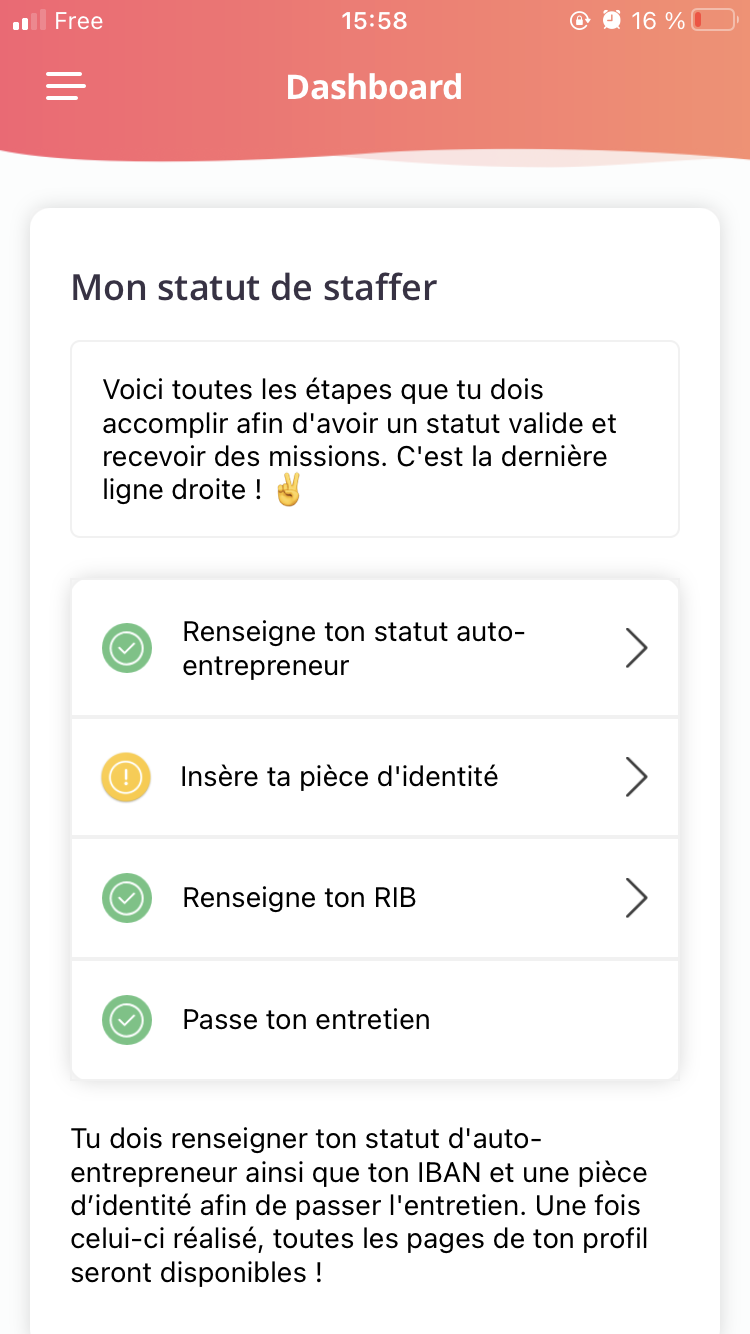Tap the alarm clock status icon

[611, 20]
